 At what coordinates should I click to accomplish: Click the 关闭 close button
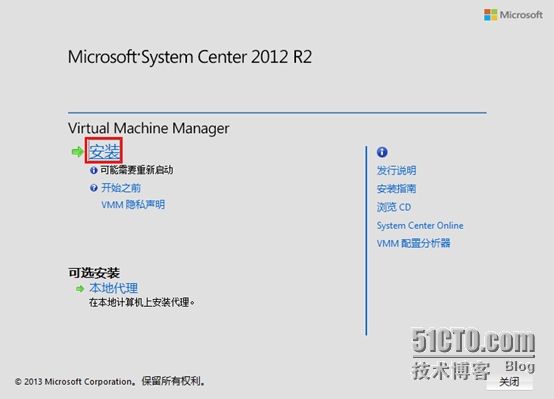tap(509, 382)
